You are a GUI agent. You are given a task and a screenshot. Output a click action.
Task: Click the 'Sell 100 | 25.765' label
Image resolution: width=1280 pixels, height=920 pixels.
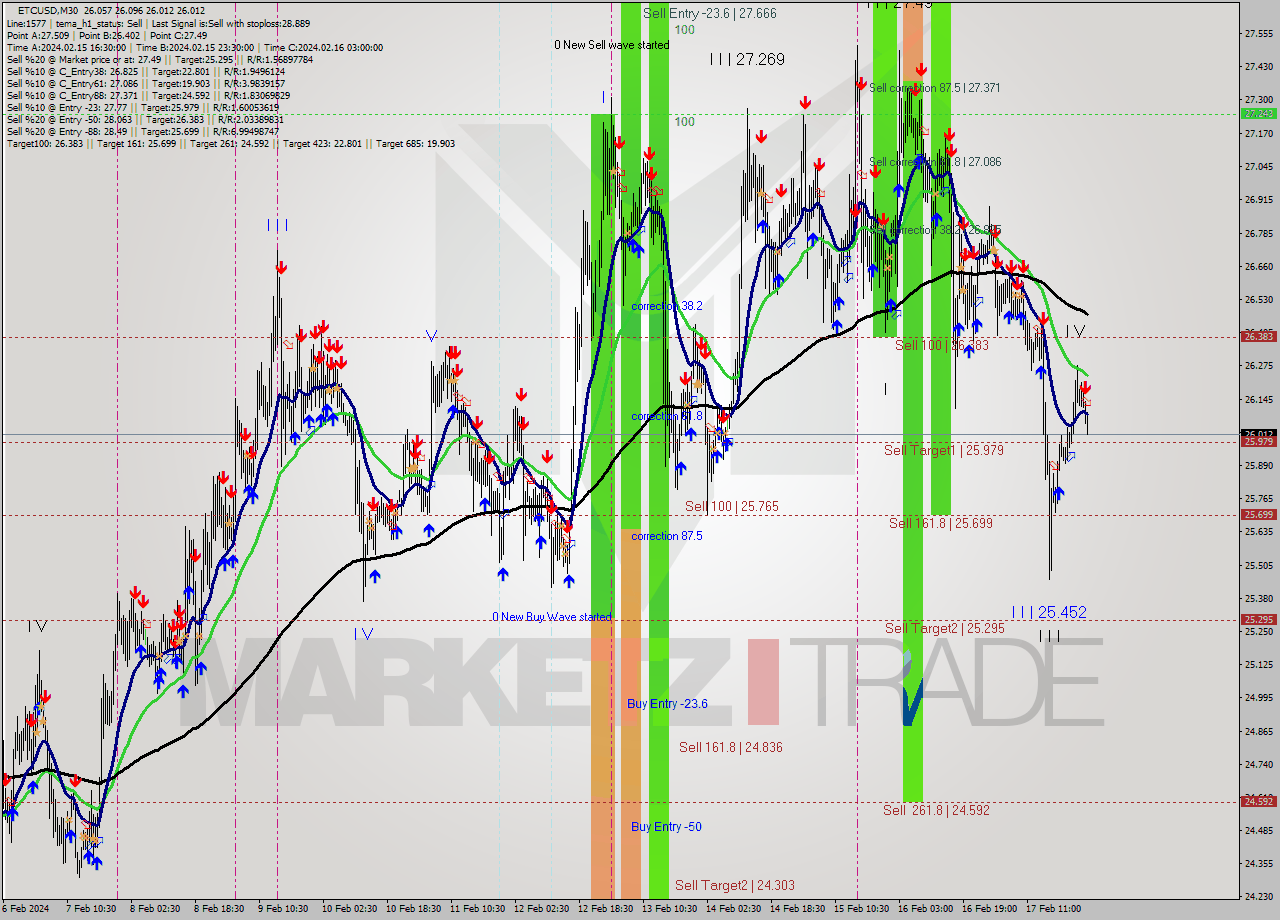pos(732,507)
